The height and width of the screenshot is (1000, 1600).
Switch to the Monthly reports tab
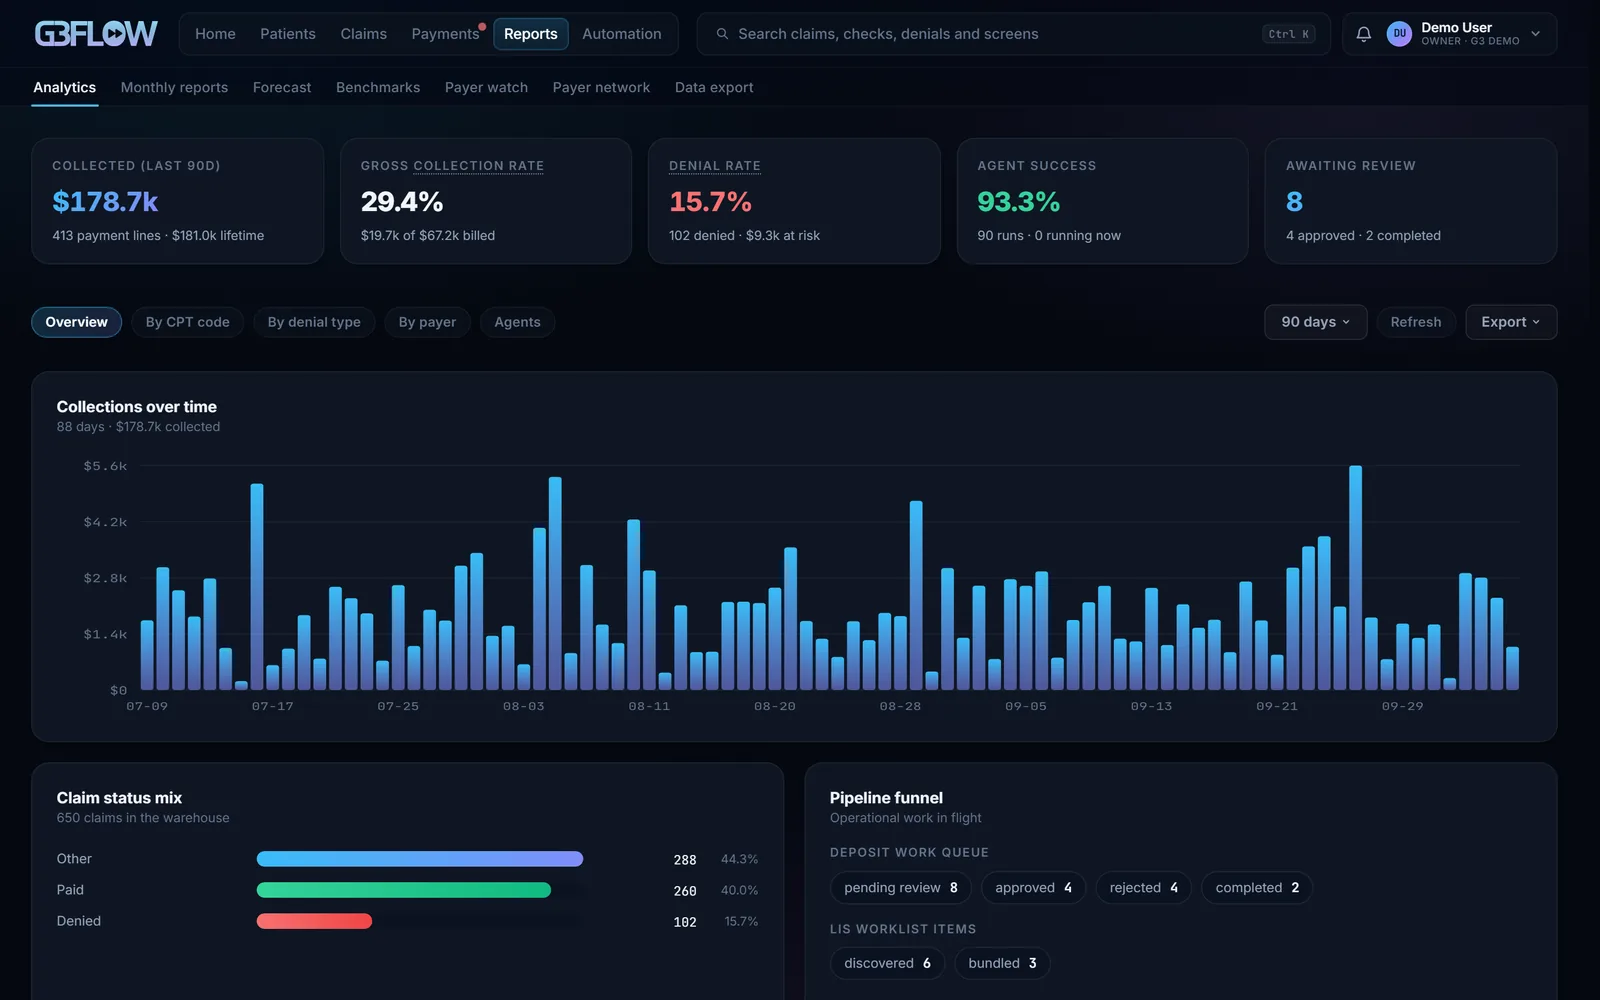click(174, 88)
